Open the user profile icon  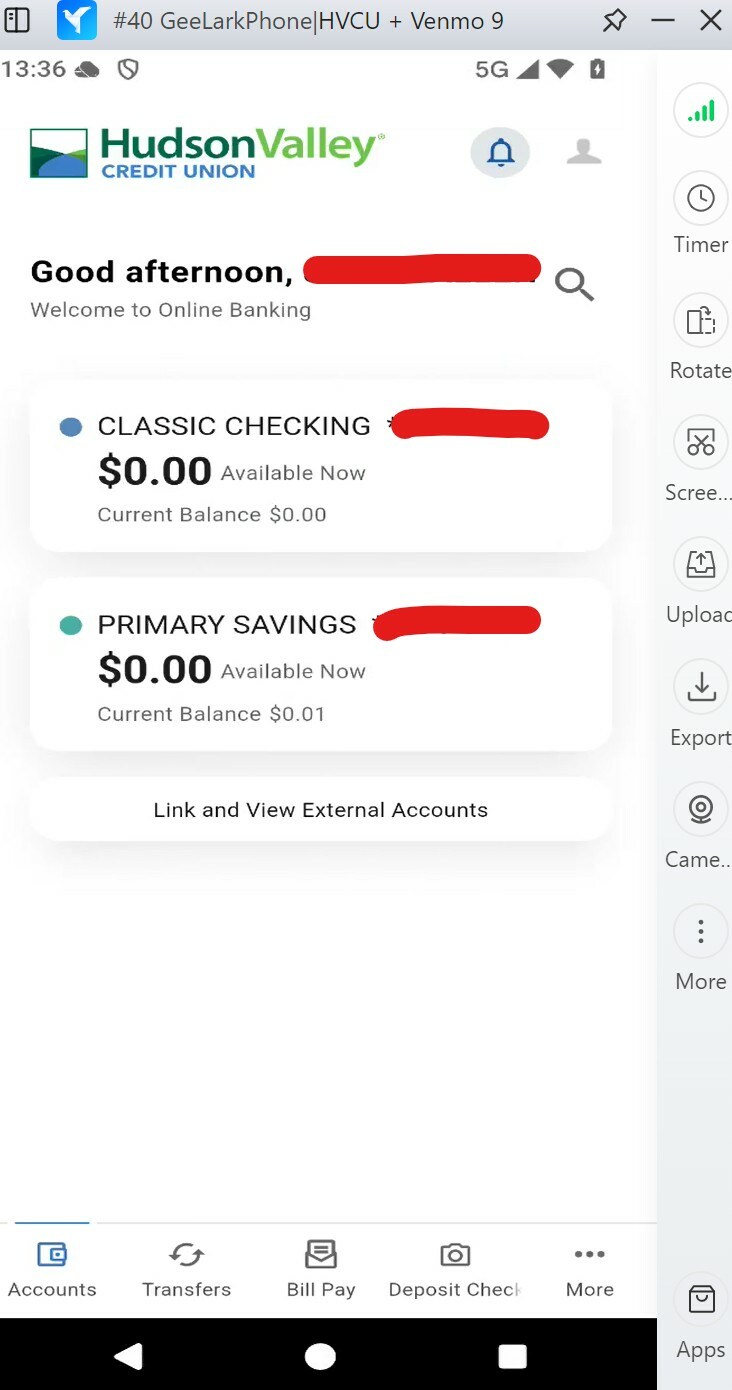coord(584,152)
